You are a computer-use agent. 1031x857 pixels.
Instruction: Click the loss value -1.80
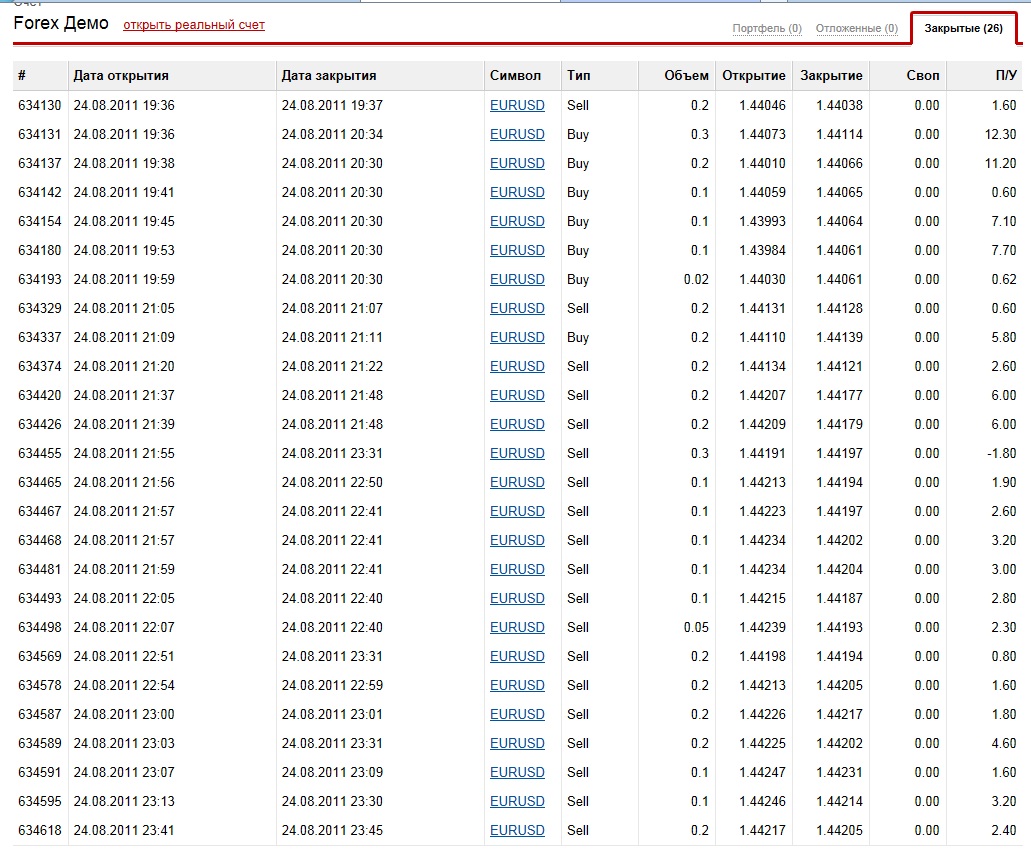tap(1001, 453)
